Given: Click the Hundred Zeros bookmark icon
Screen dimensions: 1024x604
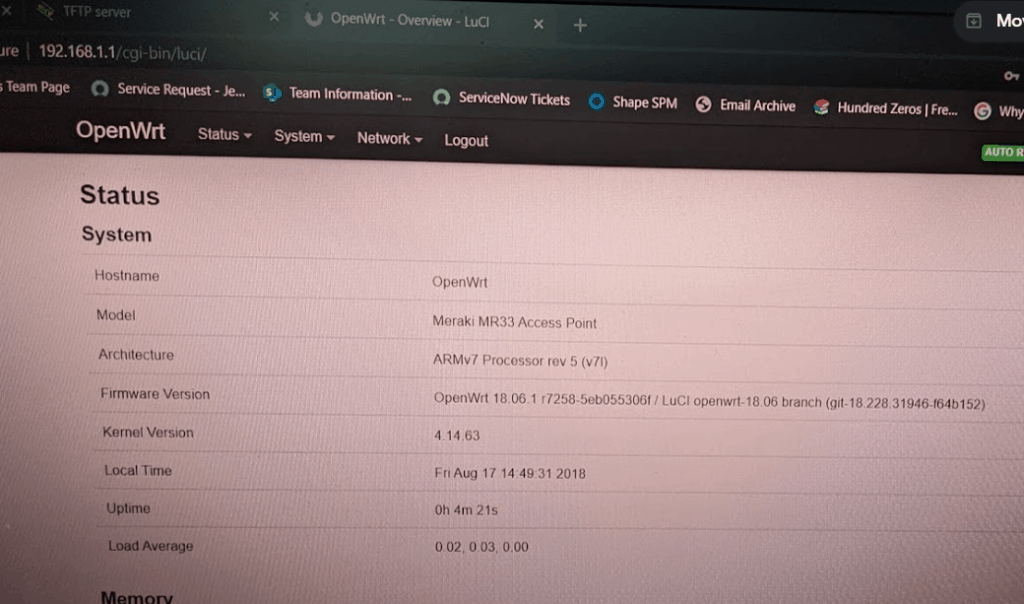Looking at the screenshot, I should 822,107.
